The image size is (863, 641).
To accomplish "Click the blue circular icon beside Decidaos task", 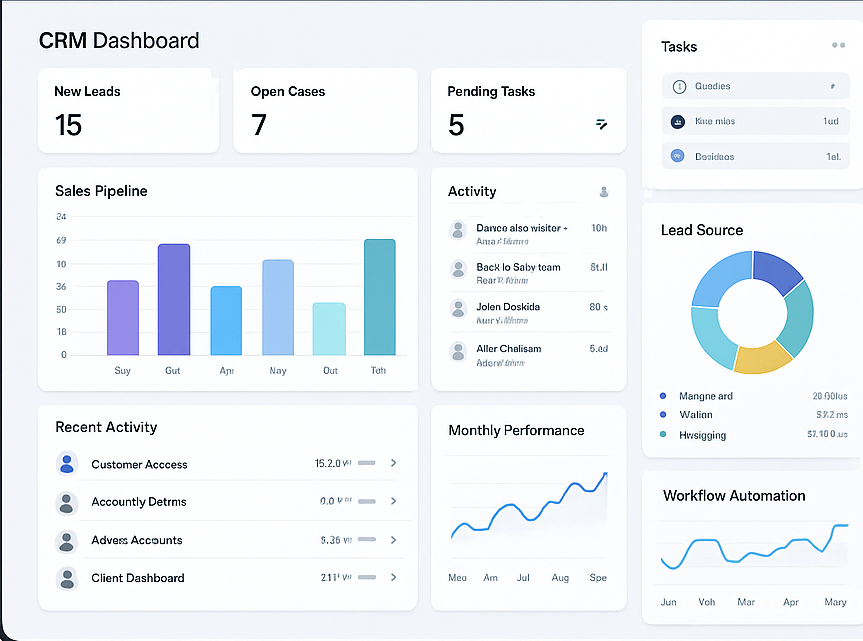I will 679,155.
